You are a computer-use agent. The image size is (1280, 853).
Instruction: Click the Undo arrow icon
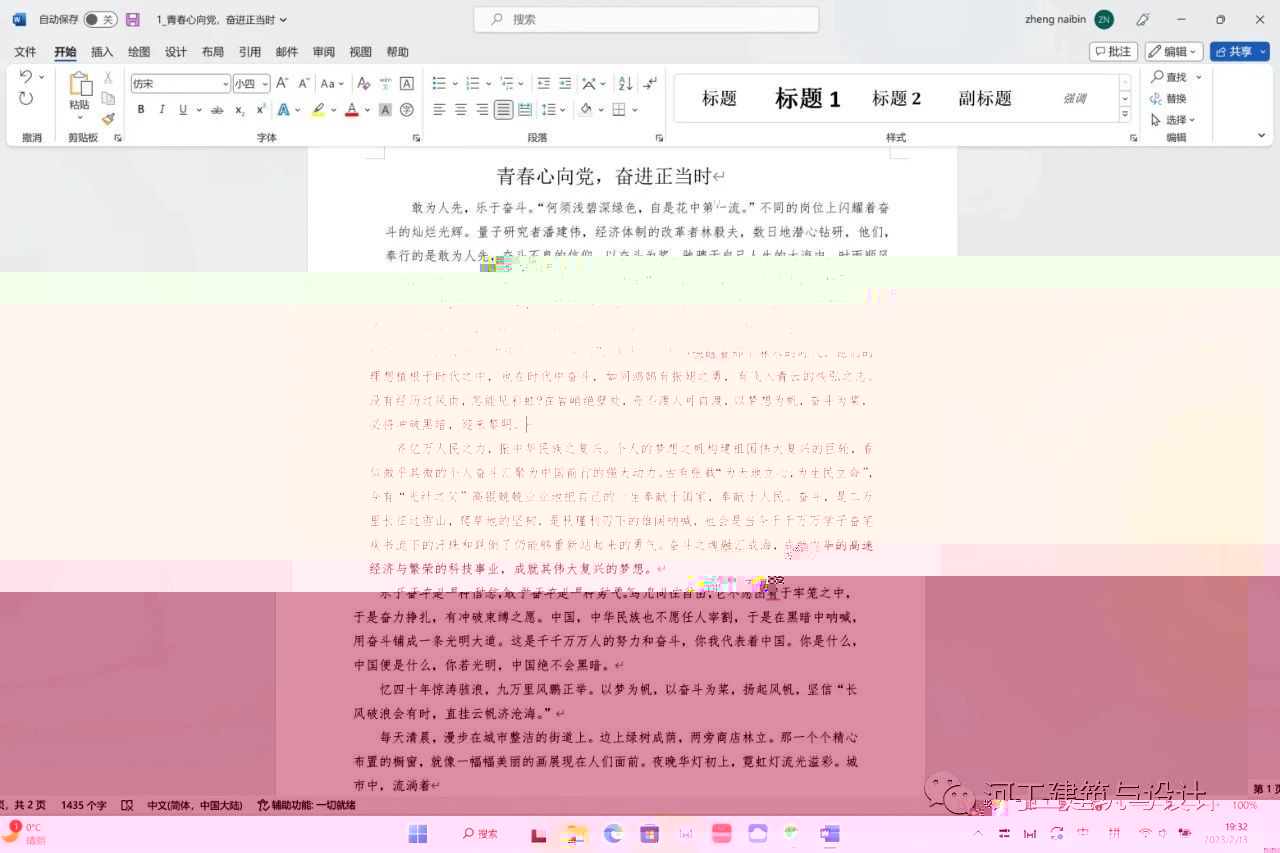coord(26,77)
